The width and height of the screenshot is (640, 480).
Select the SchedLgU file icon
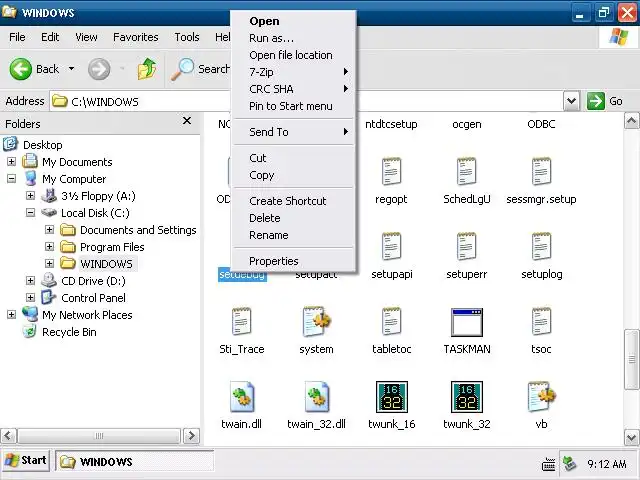pos(467,172)
